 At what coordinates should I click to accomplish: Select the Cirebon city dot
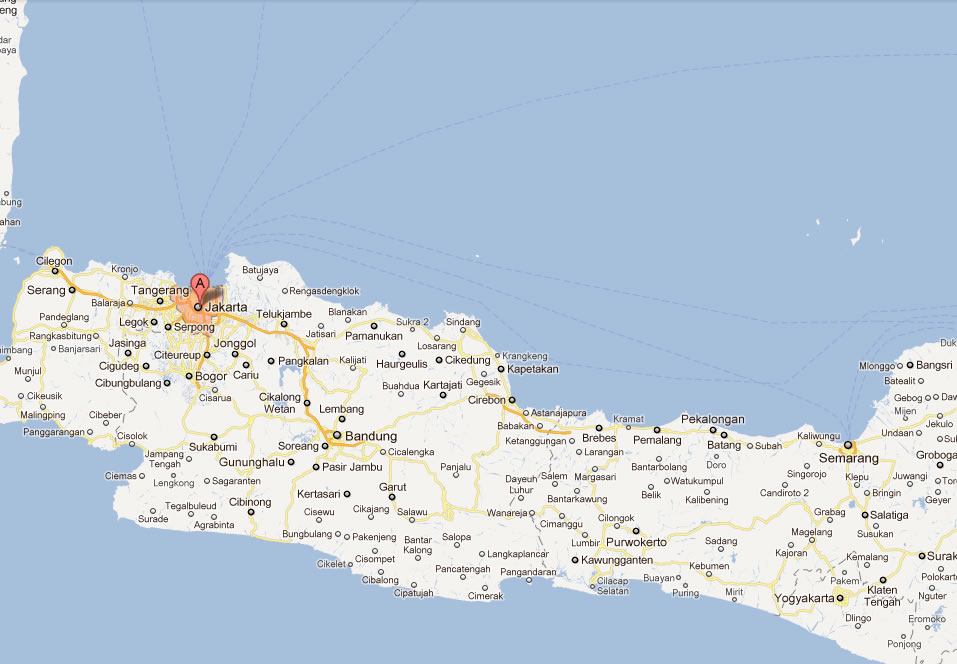[511, 400]
